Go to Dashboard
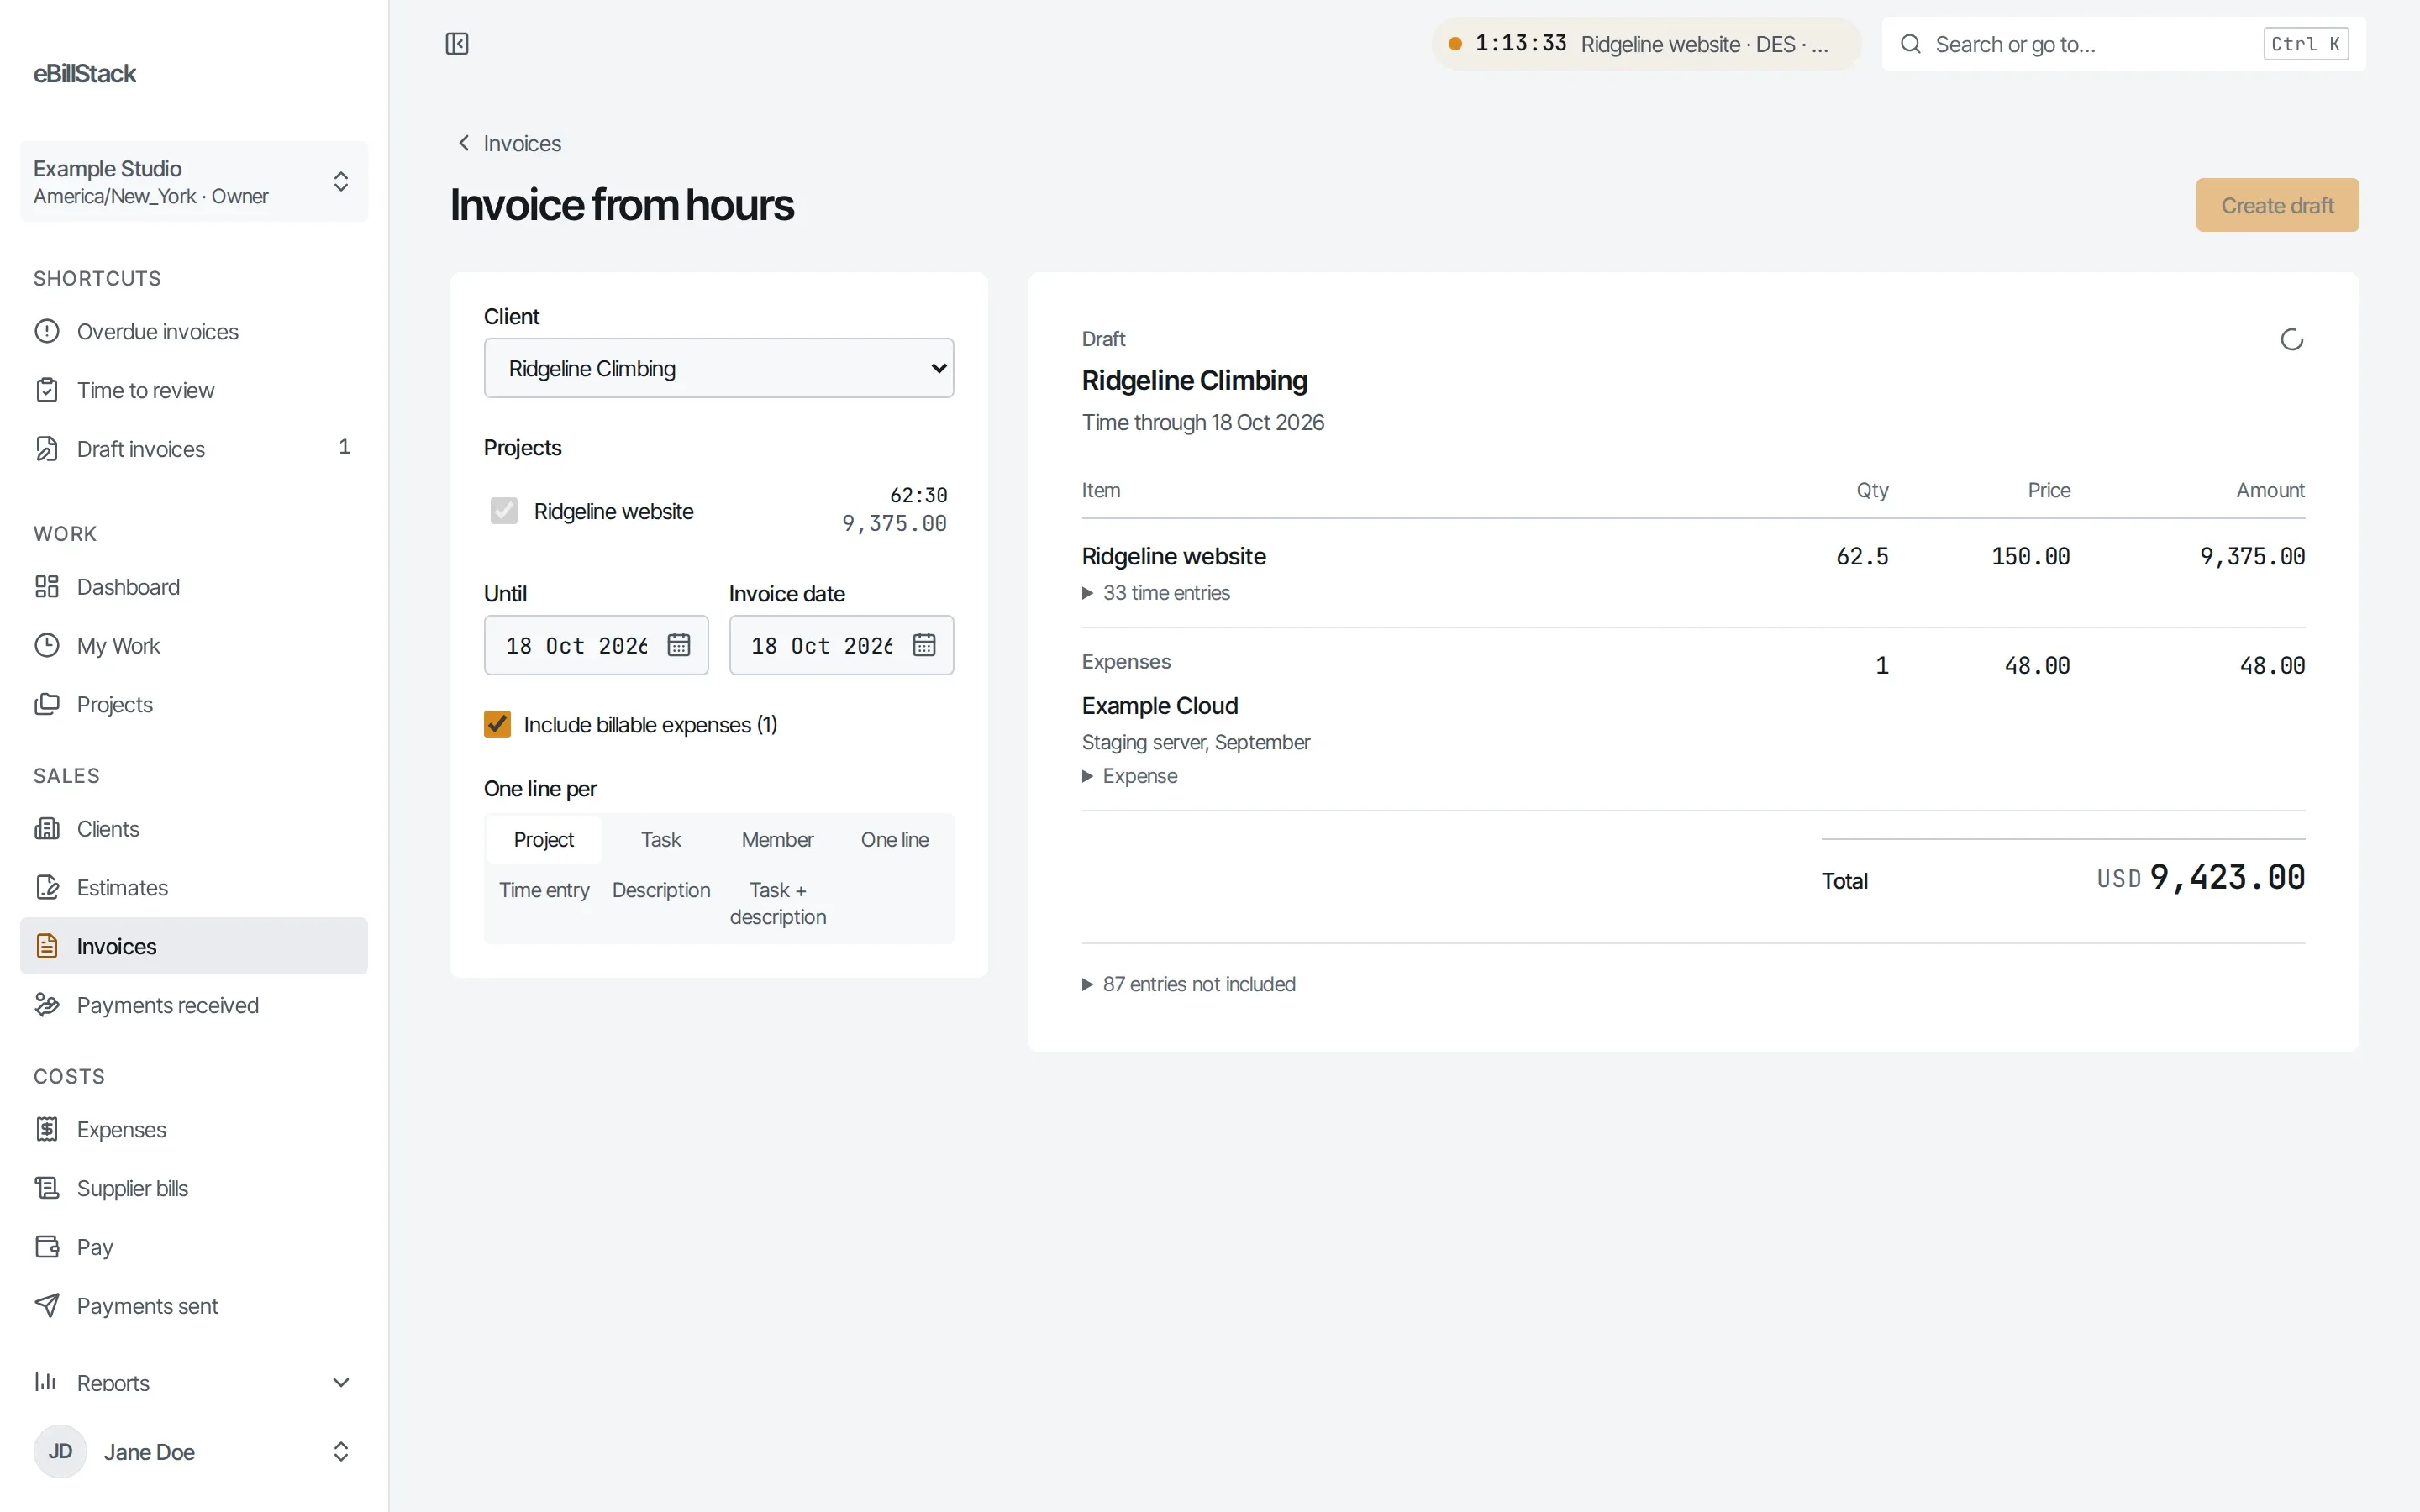The image size is (2420, 1512). click(x=194, y=587)
